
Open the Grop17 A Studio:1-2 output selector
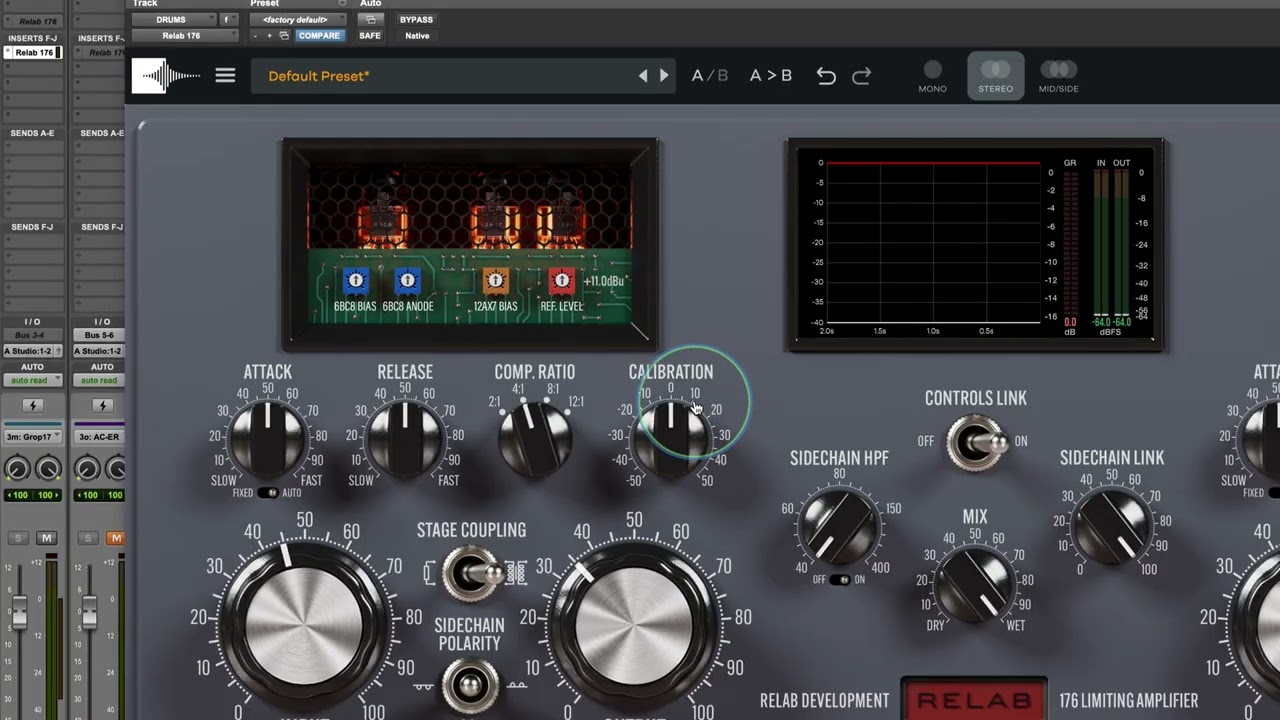point(33,351)
